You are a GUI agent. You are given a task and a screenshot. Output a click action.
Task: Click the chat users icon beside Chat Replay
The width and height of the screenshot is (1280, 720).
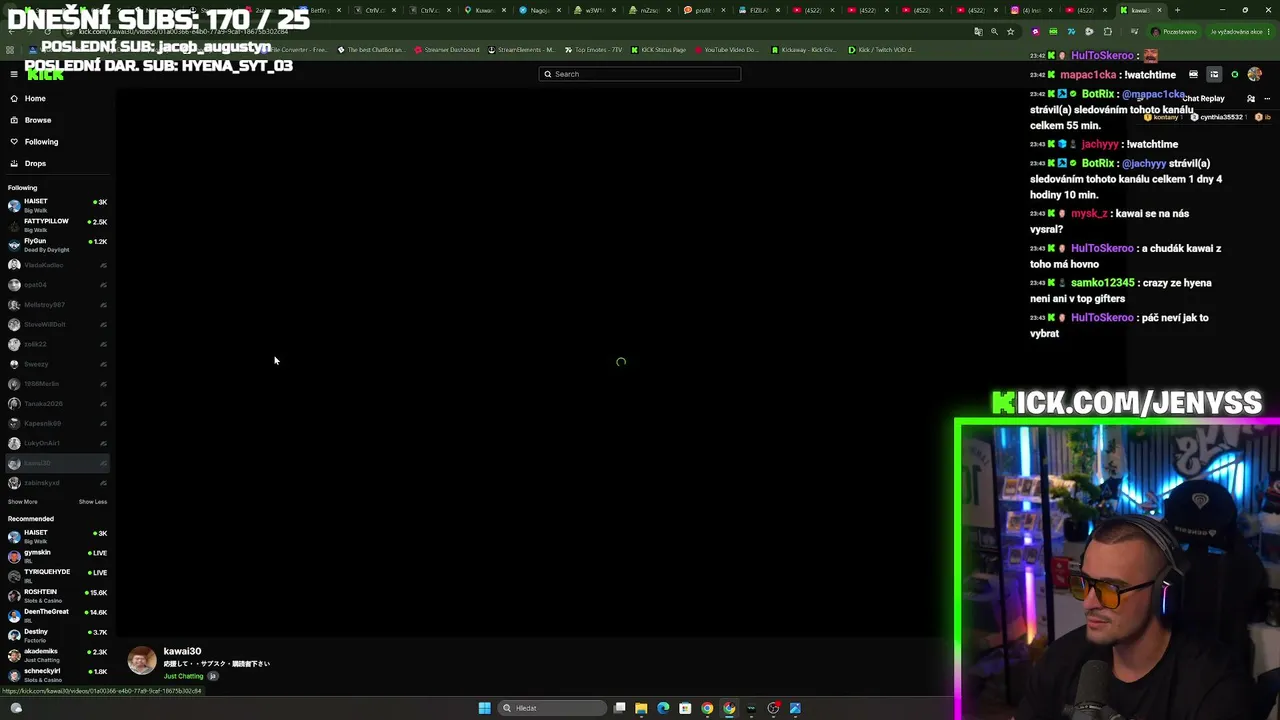1250,99
